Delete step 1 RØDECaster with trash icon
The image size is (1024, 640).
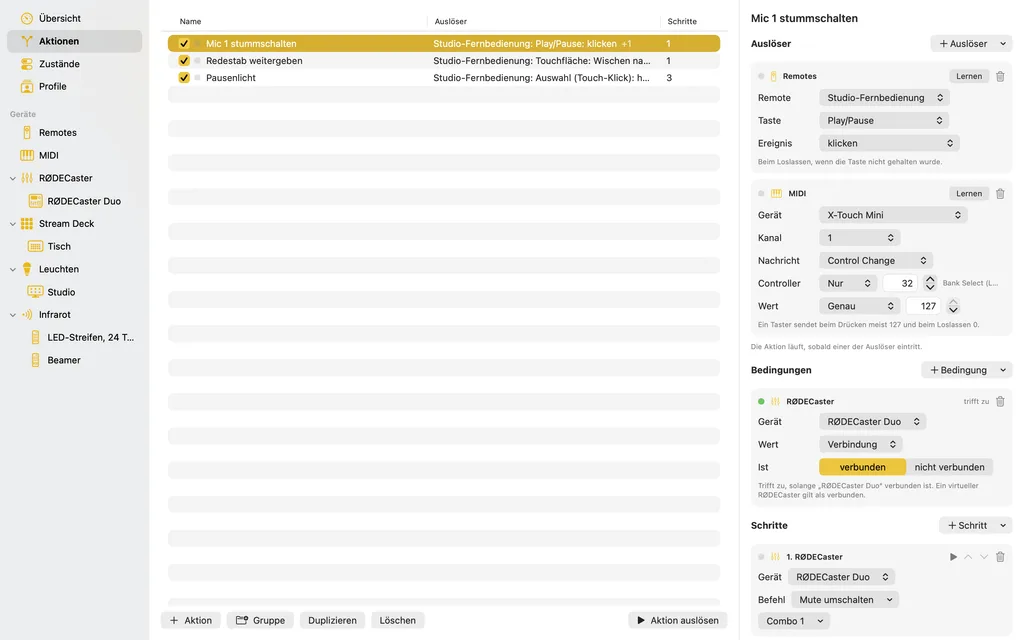(1000, 557)
